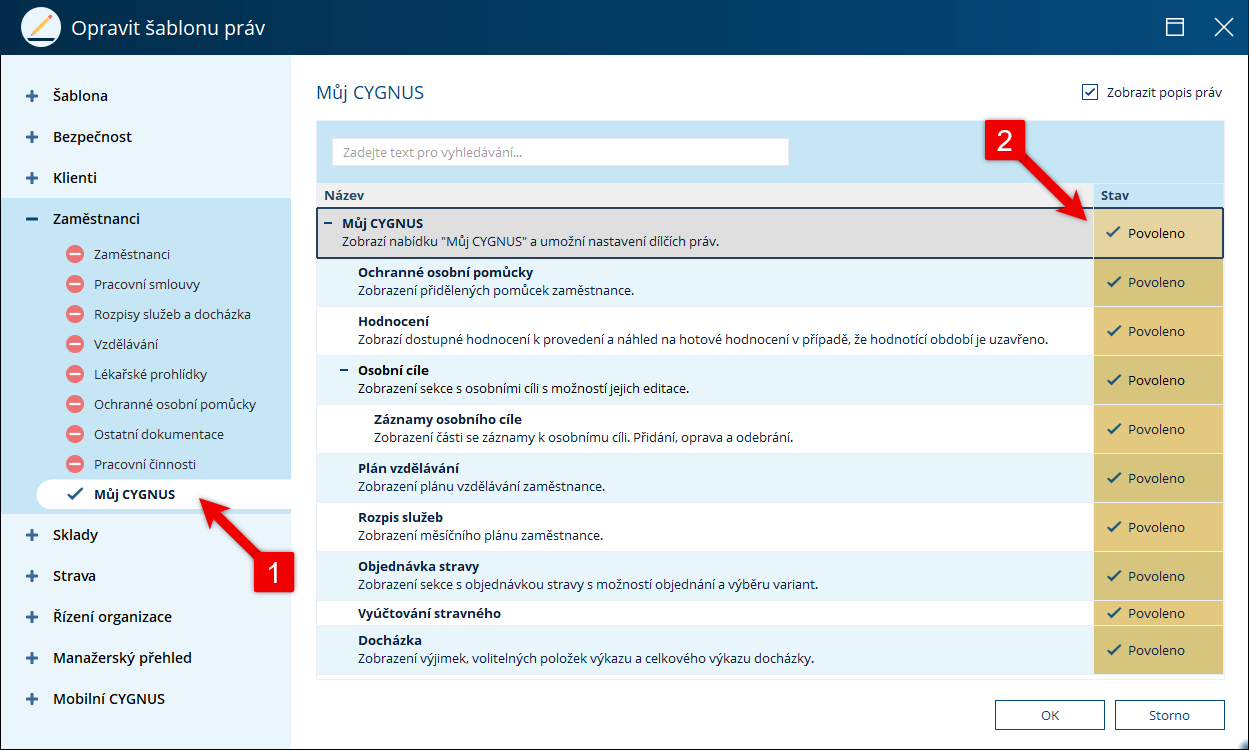
Task: Click the pencil app icon in title bar
Action: (x=41, y=27)
